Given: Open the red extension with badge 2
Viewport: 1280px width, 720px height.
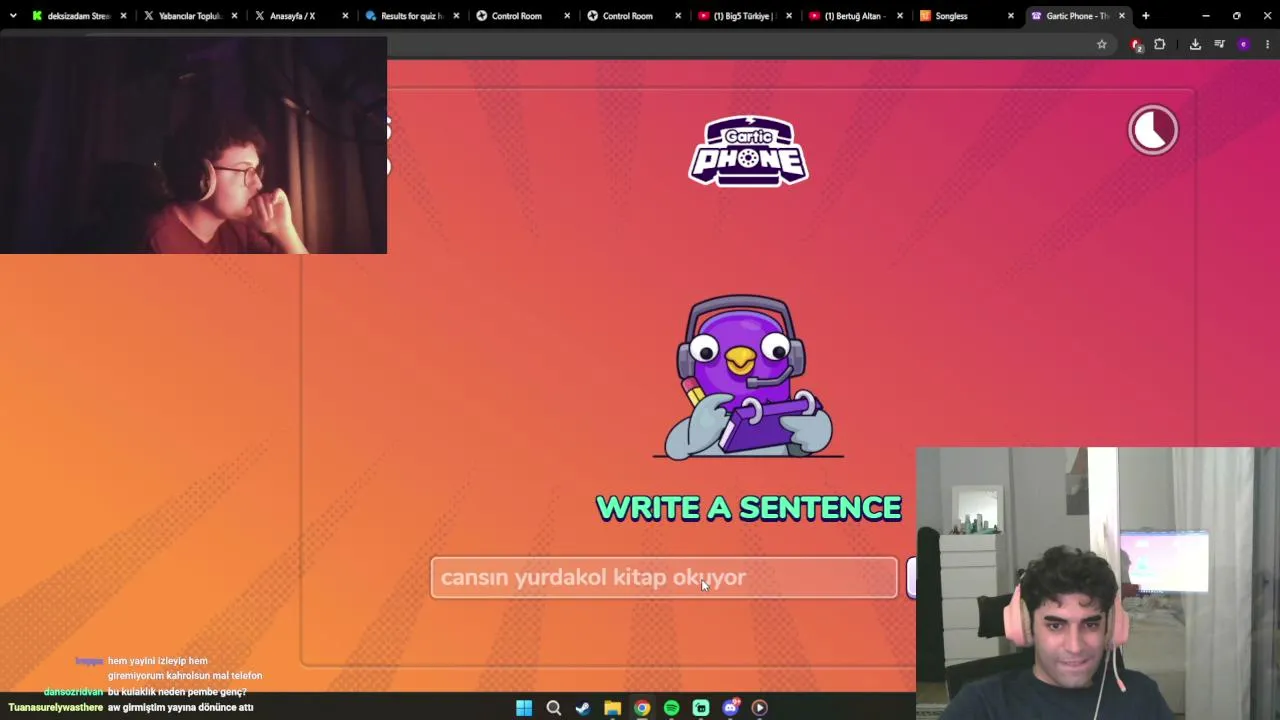Looking at the screenshot, I should (1136, 45).
